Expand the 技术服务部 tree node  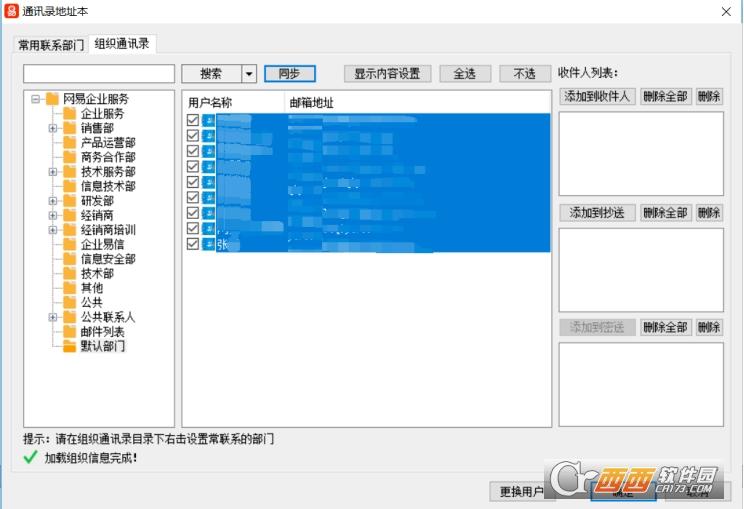pyautogui.click(x=53, y=172)
